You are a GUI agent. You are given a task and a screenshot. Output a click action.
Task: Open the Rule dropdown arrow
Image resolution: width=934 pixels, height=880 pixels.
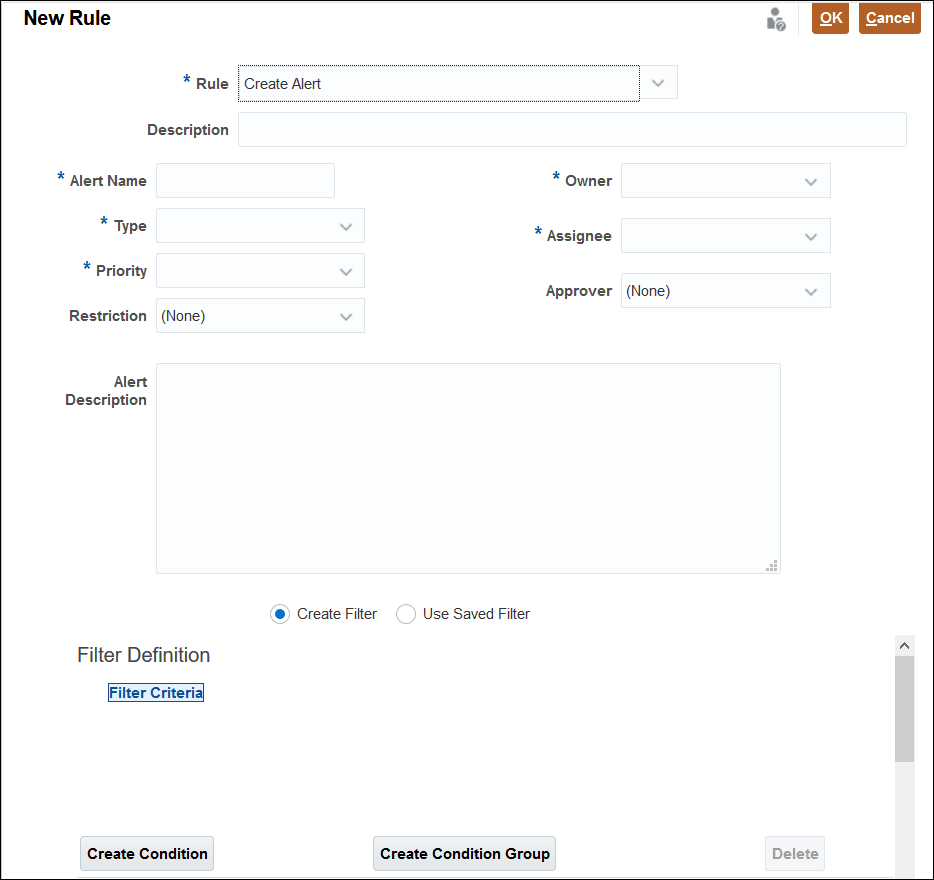[x=658, y=83]
